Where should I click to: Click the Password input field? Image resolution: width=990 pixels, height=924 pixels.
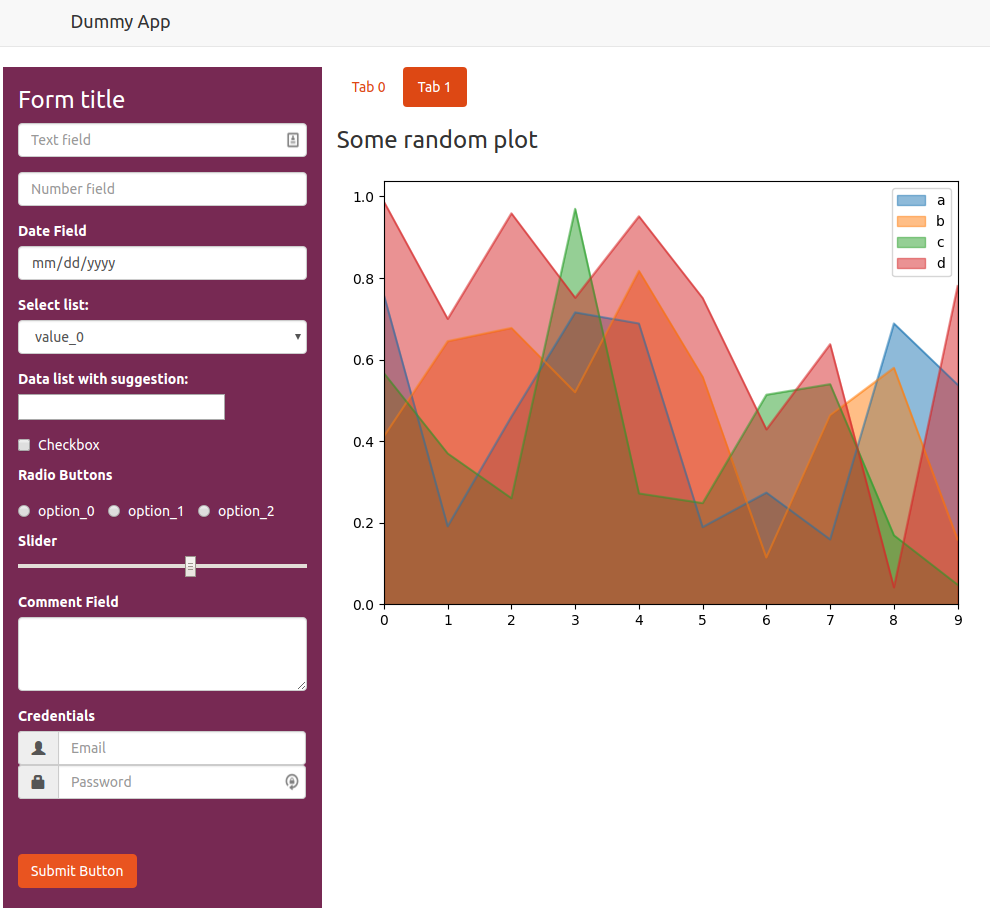pos(182,782)
